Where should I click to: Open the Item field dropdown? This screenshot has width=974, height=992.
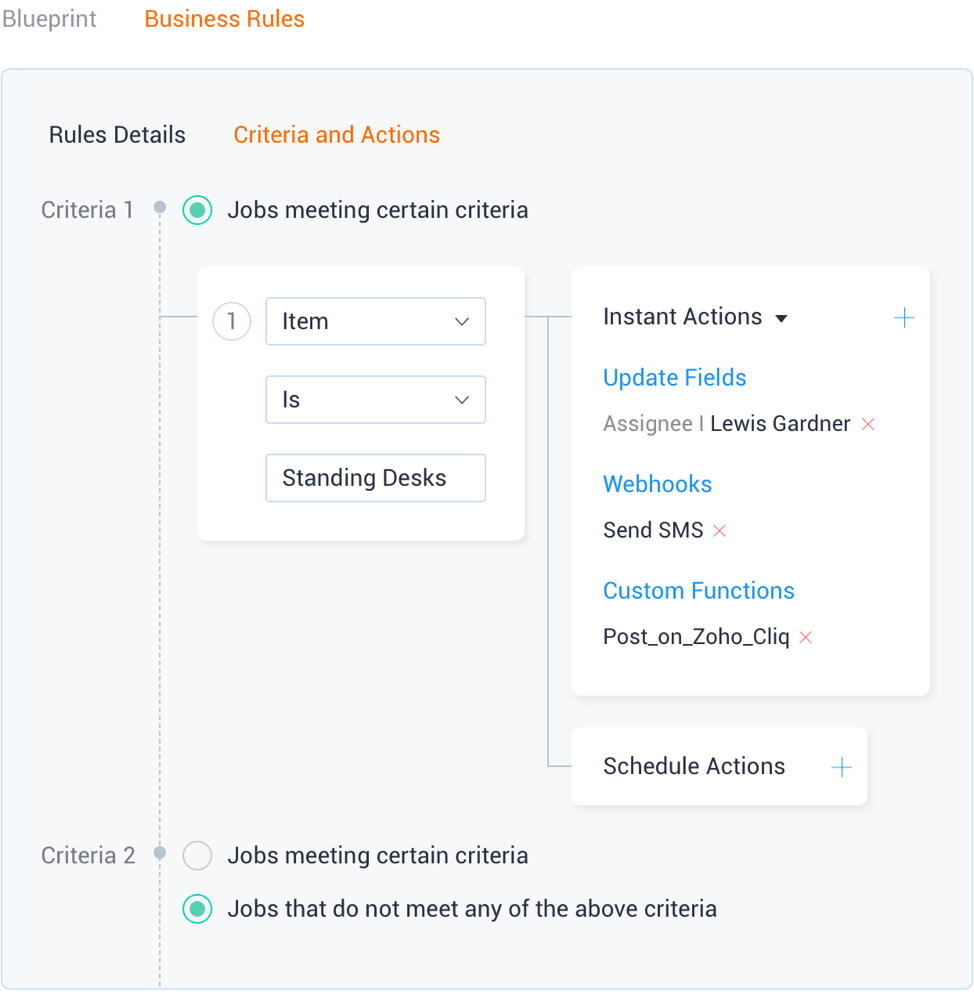(x=376, y=321)
